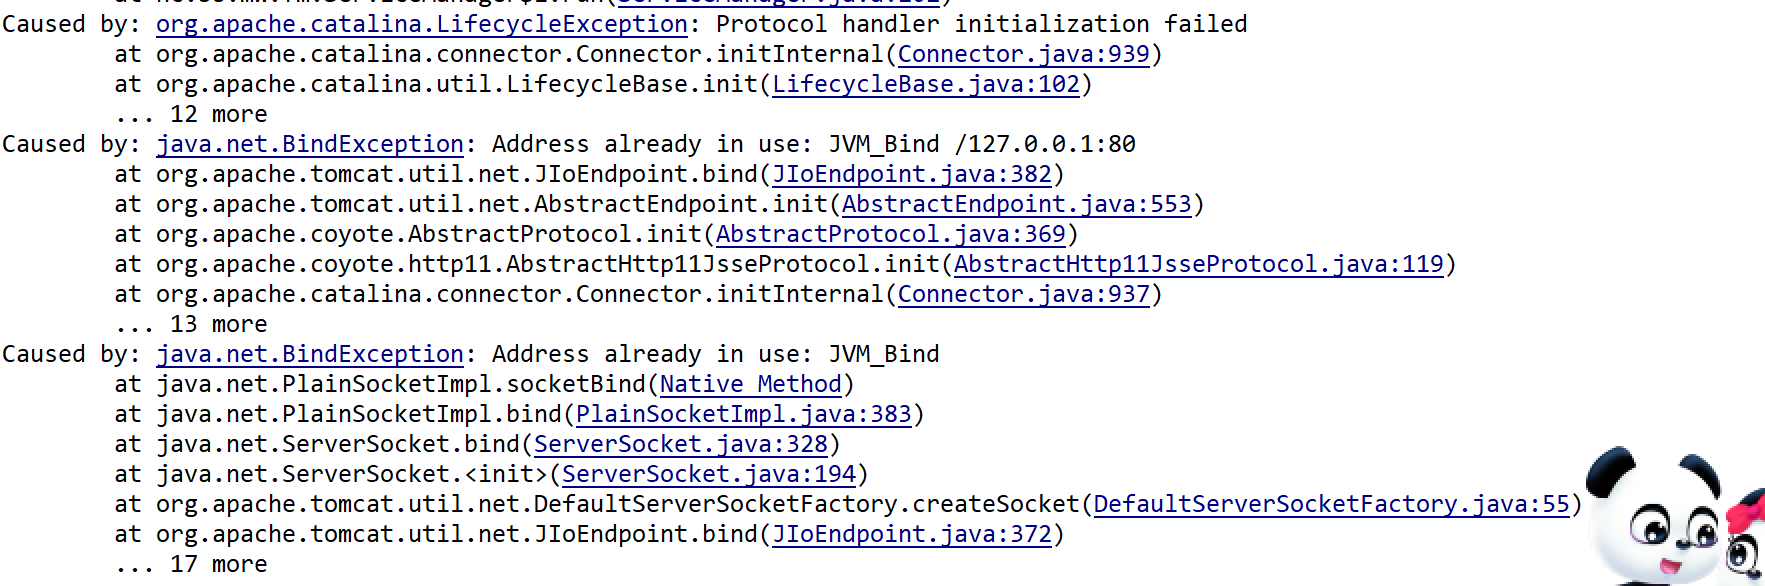The image size is (1765, 586).
Task: Go to AbstractEndpoint.java:553
Action: coord(1016,204)
